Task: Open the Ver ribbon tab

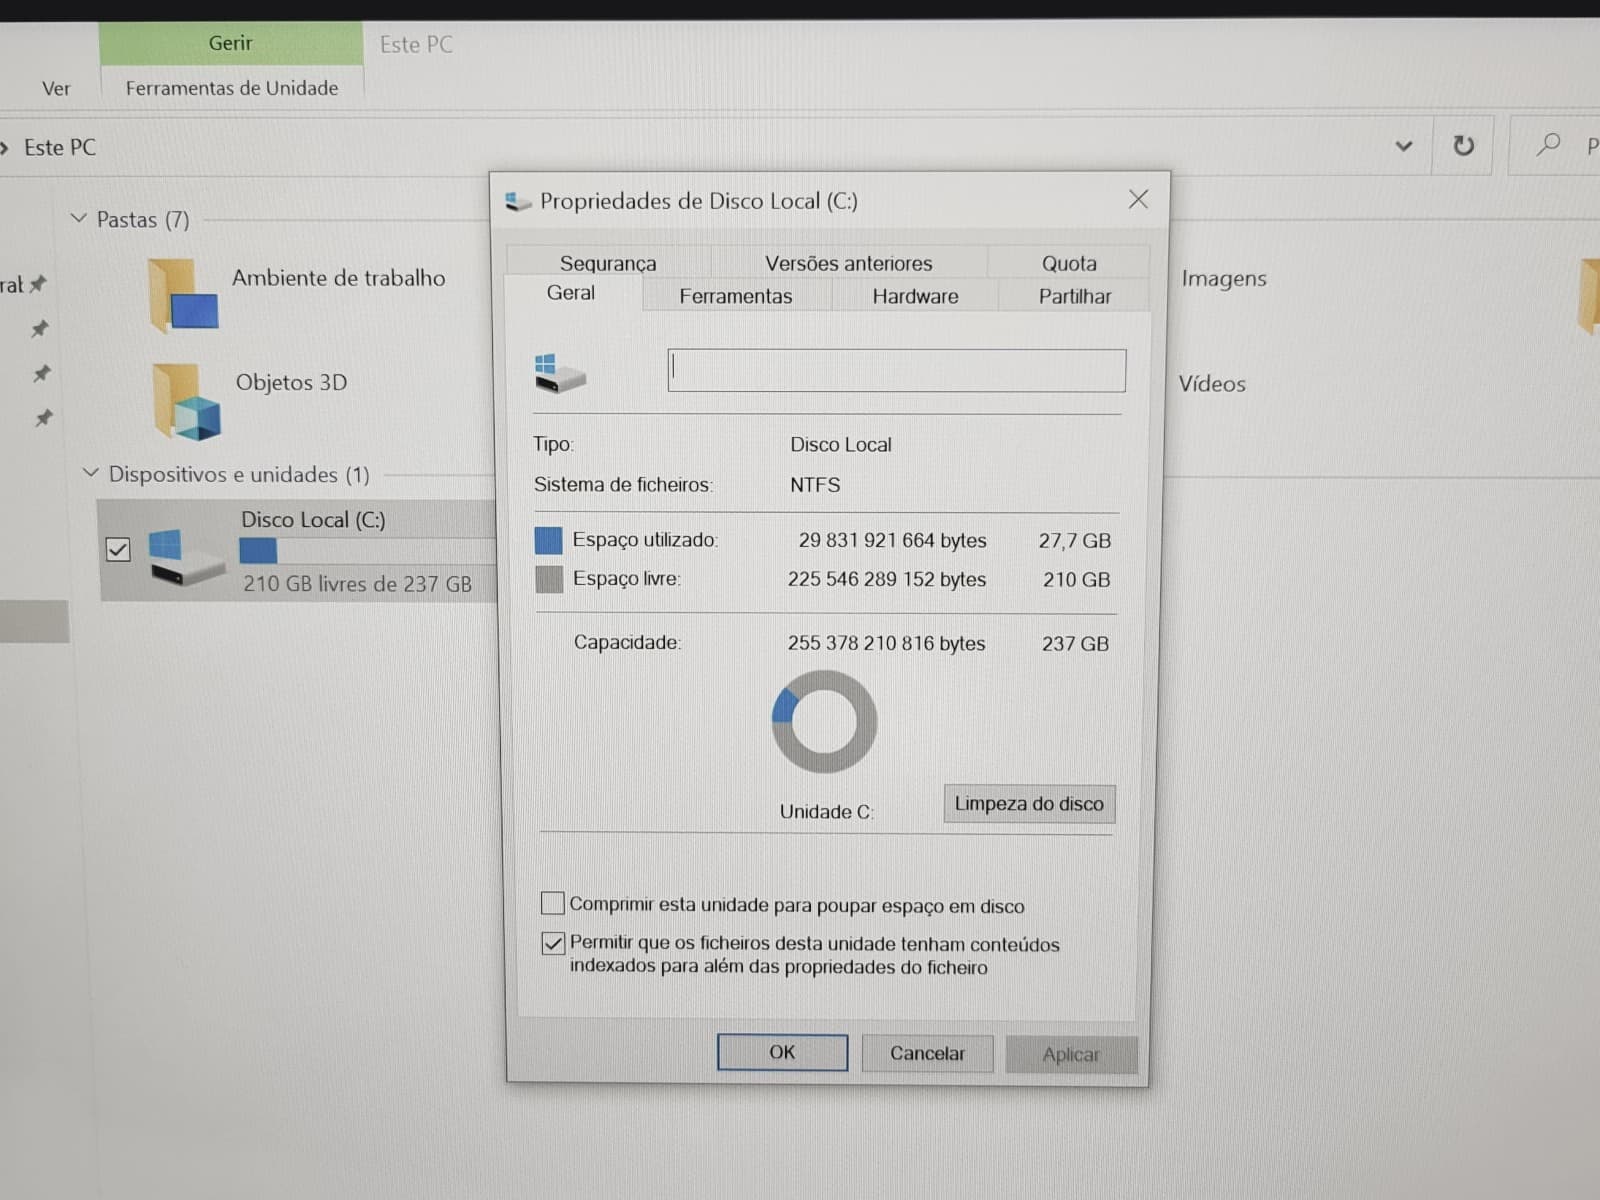Action: (x=56, y=88)
